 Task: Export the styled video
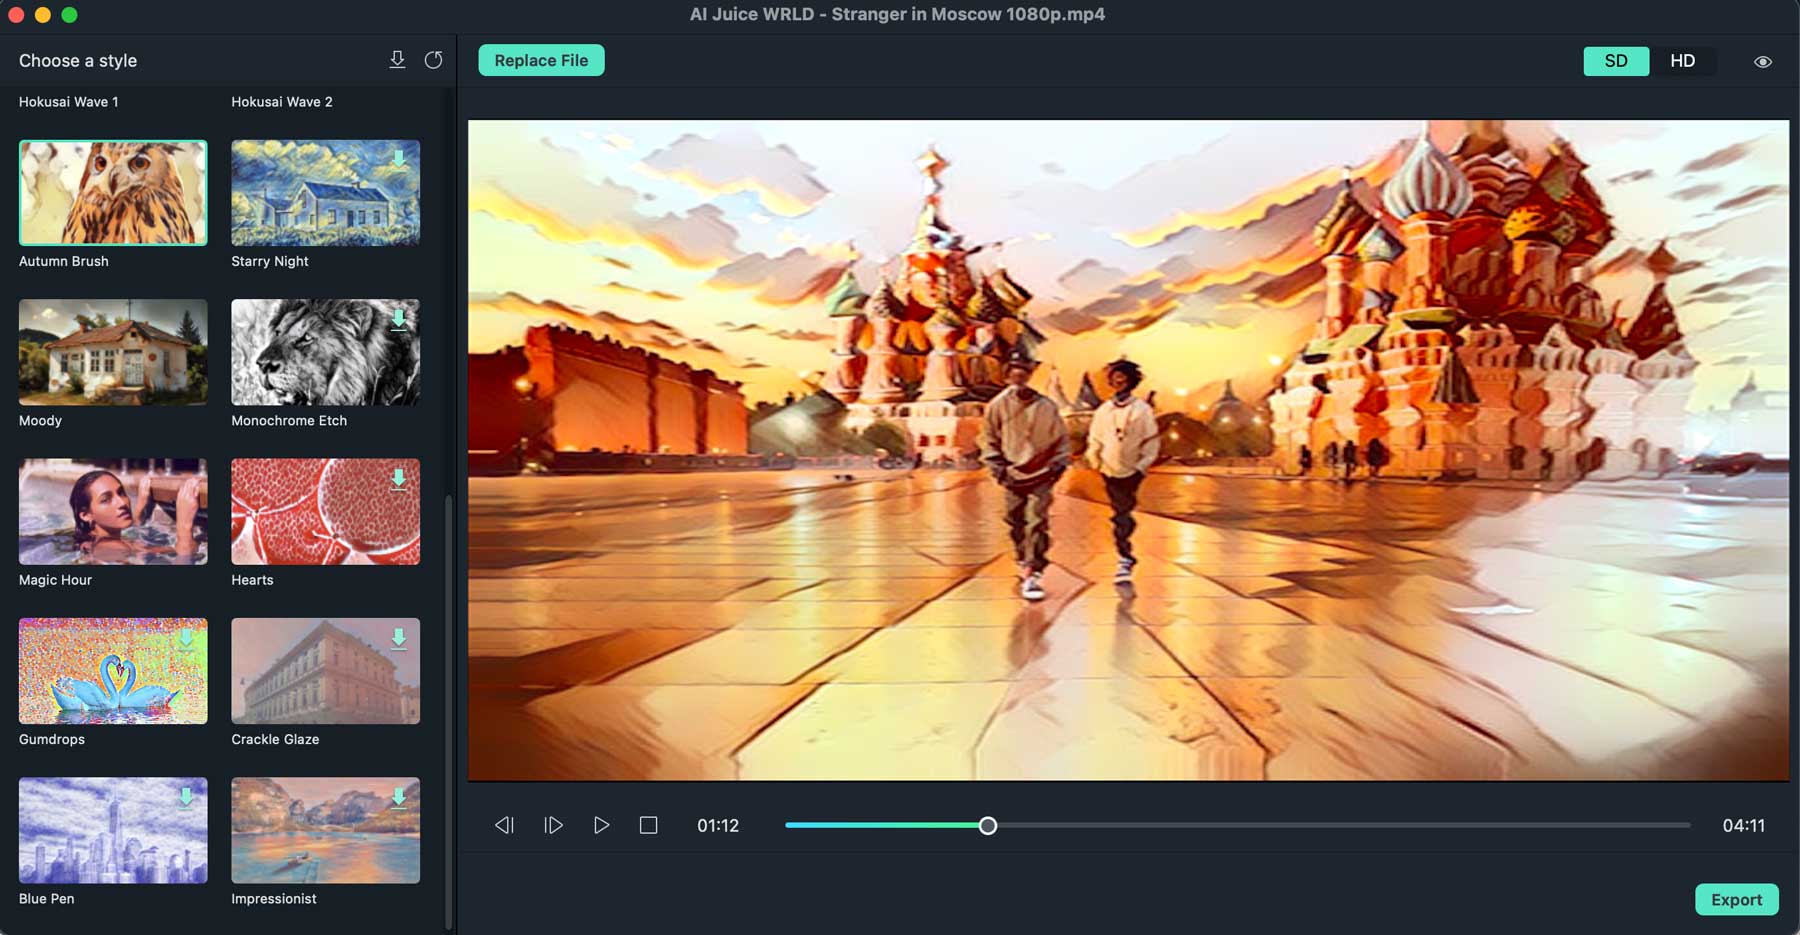tap(1737, 899)
